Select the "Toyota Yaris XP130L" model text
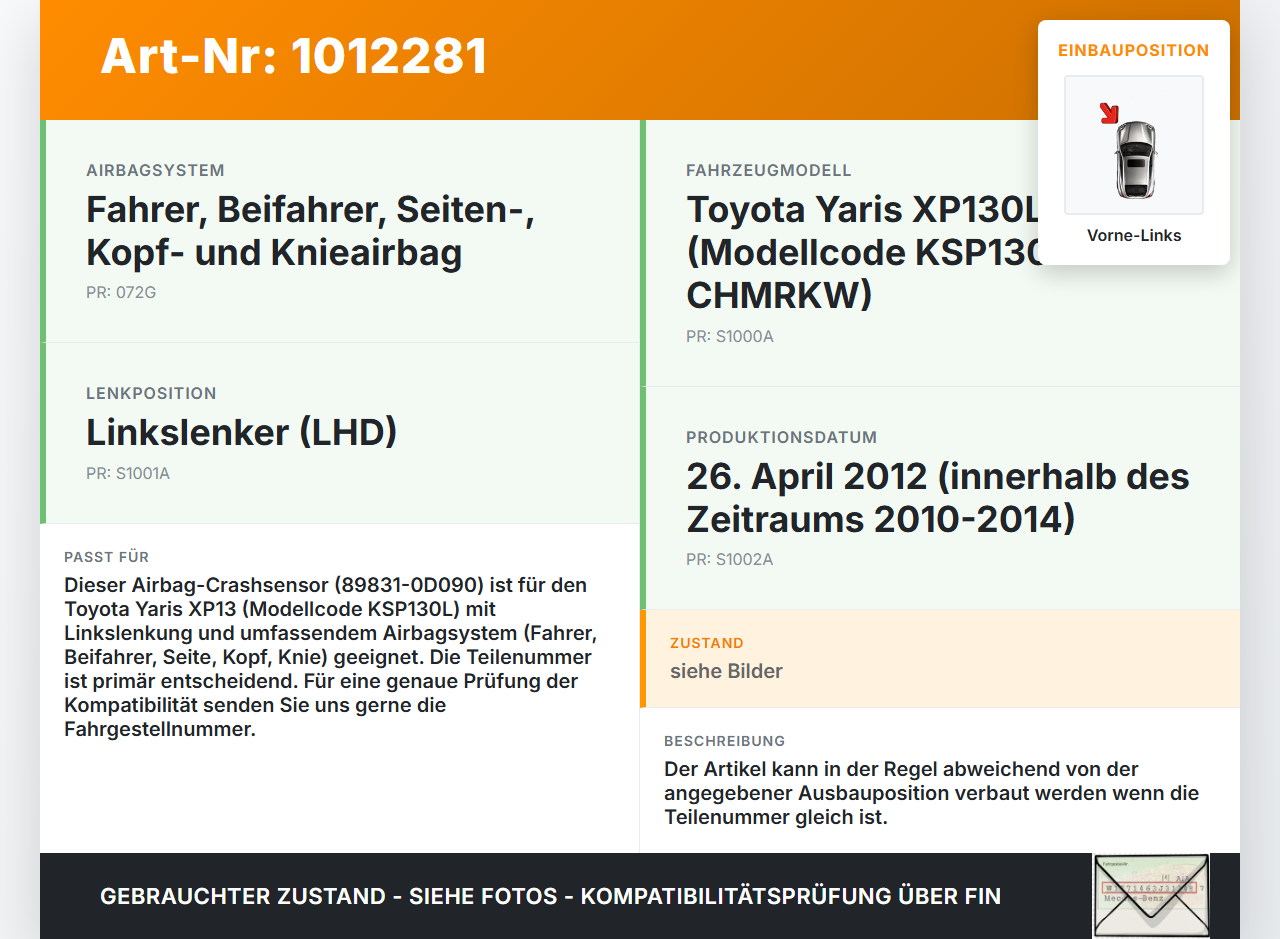Image resolution: width=1280 pixels, height=939 pixels. pyautogui.click(x=864, y=210)
